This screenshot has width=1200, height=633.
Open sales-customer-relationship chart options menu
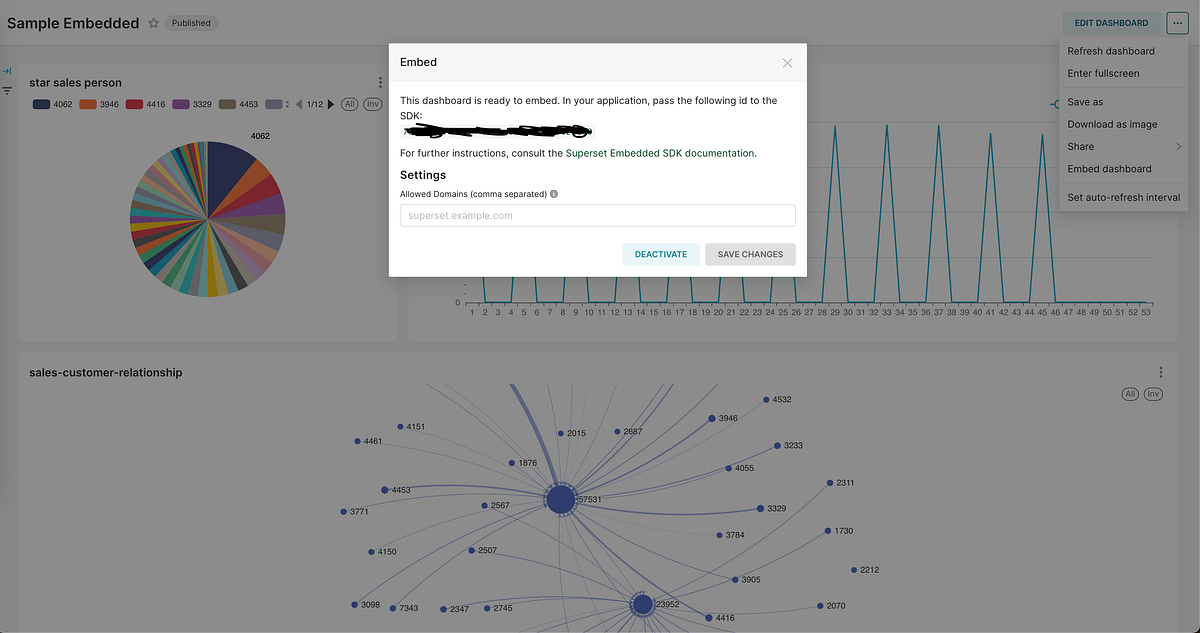1161,372
